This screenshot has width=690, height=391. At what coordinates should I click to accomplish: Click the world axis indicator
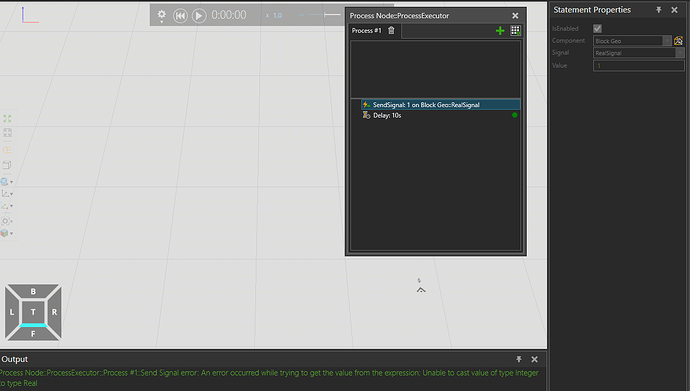click(29, 15)
